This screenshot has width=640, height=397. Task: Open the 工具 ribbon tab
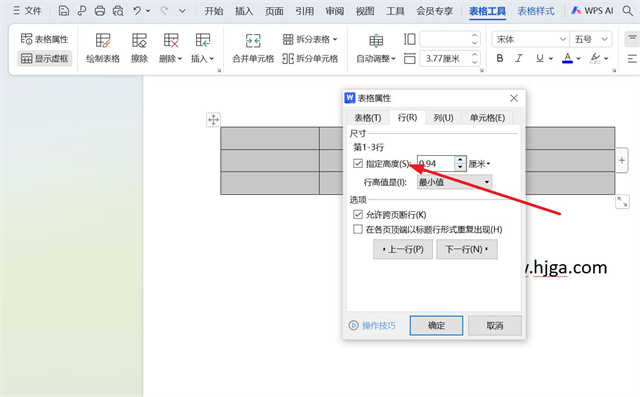click(x=395, y=11)
